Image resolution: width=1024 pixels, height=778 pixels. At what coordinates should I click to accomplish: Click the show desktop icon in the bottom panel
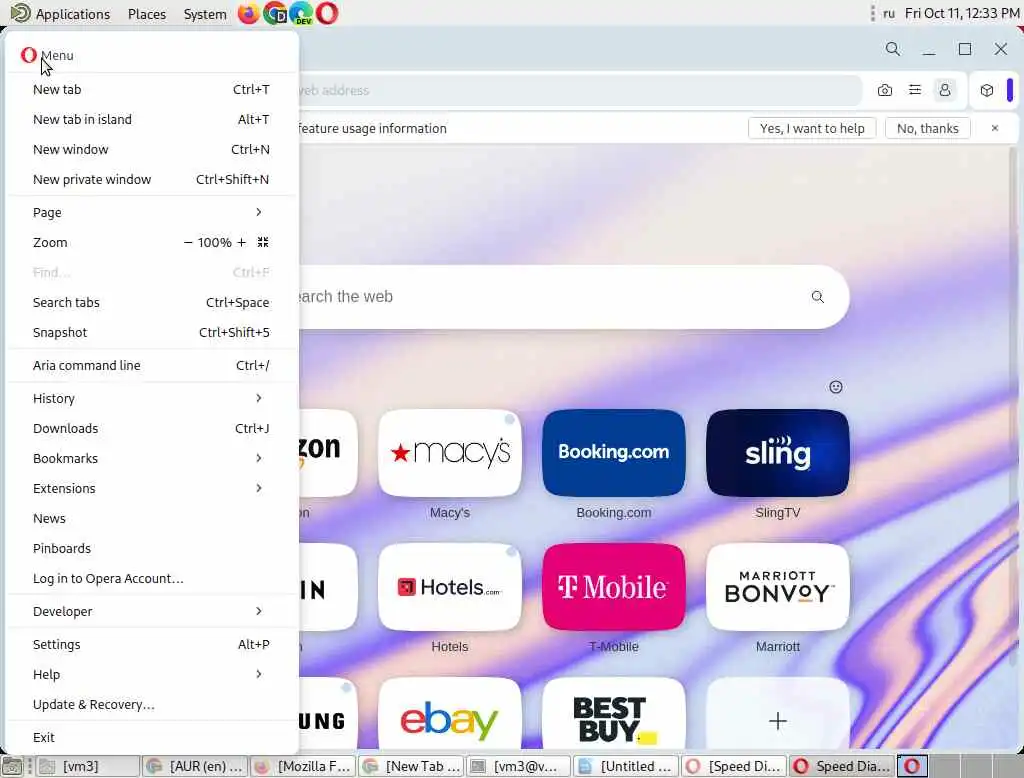(x=12, y=766)
